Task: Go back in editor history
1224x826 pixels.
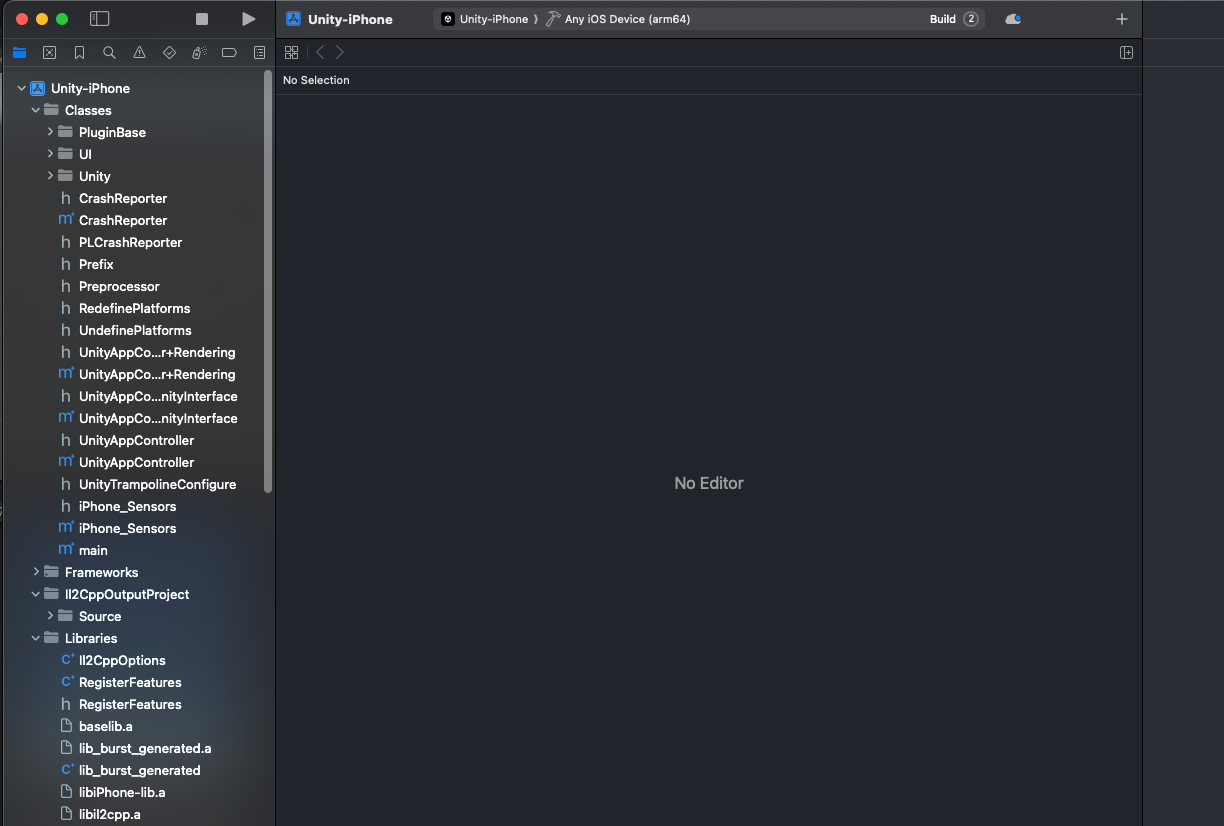Action: [320, 53]
